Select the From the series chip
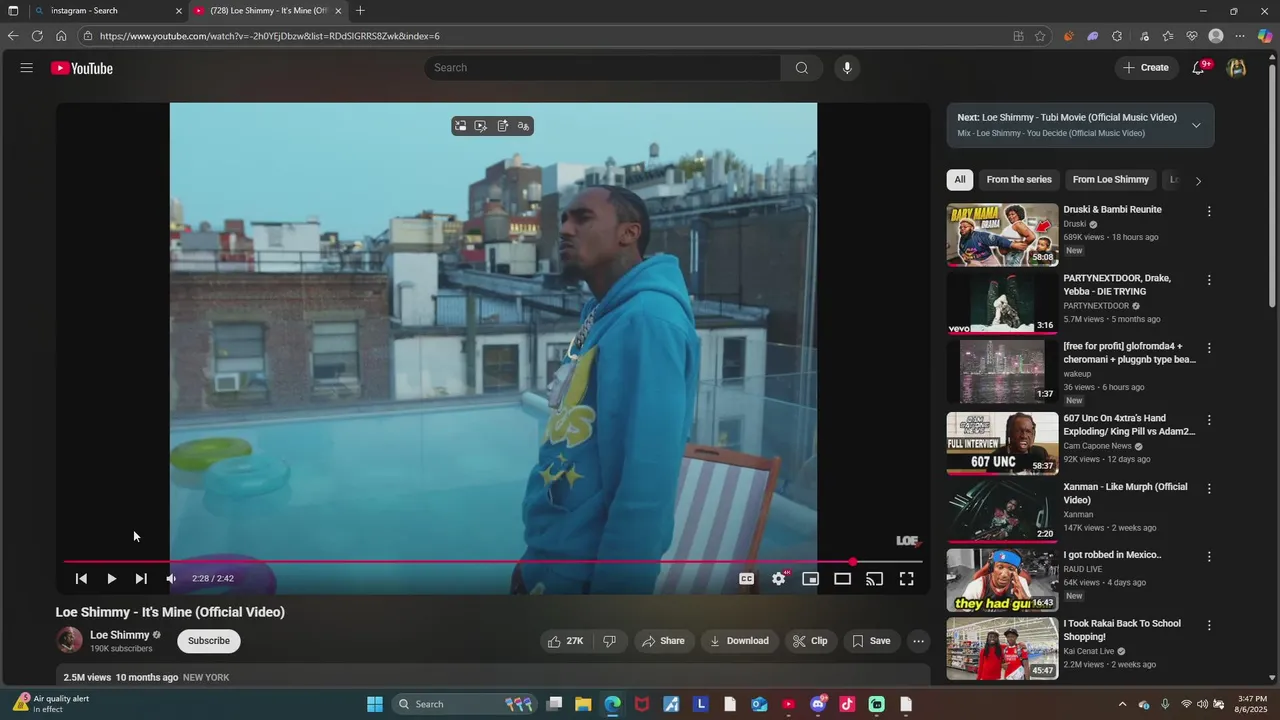 click(1019, 180)
